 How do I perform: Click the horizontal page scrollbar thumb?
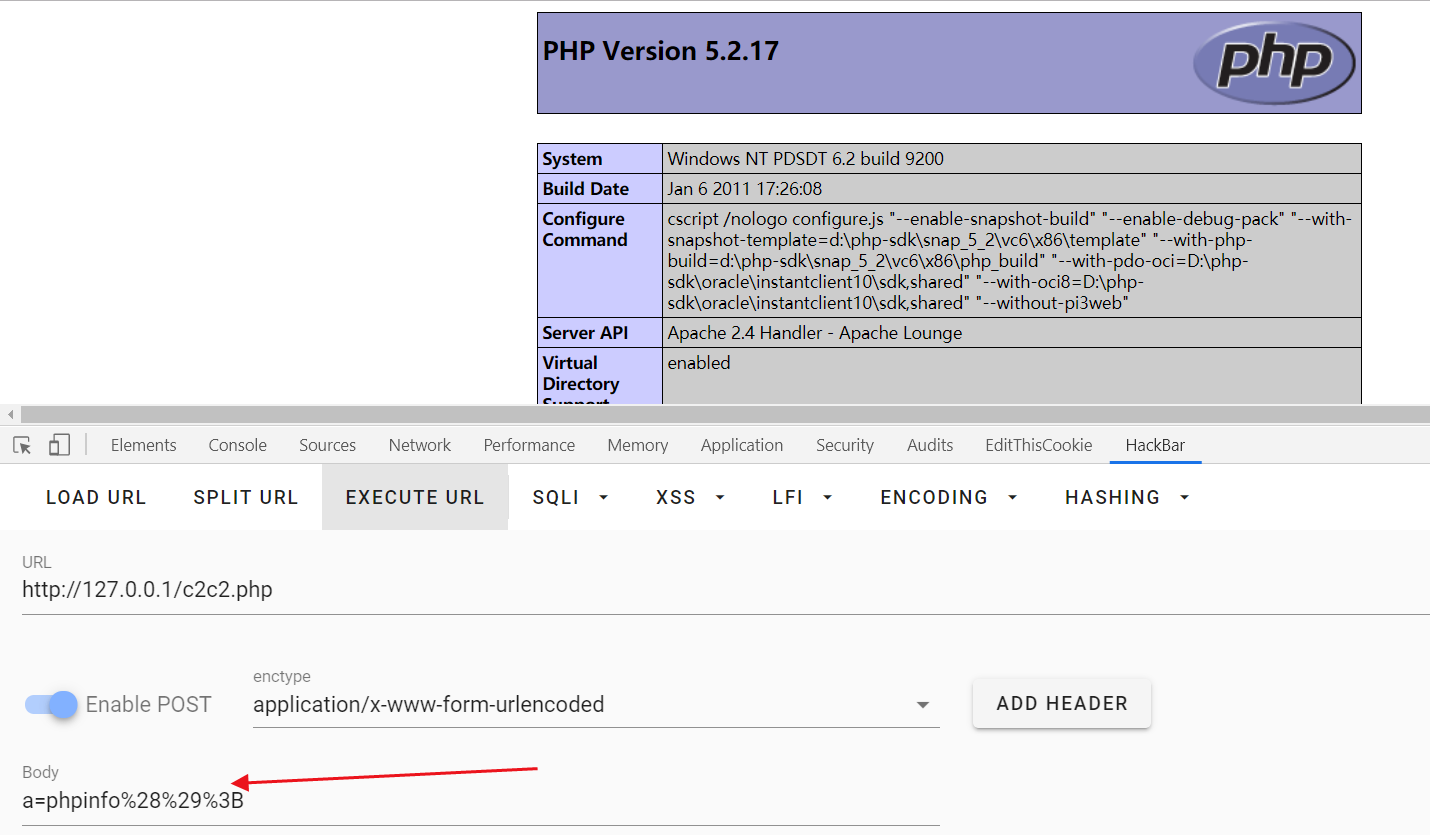coord(725,414)
